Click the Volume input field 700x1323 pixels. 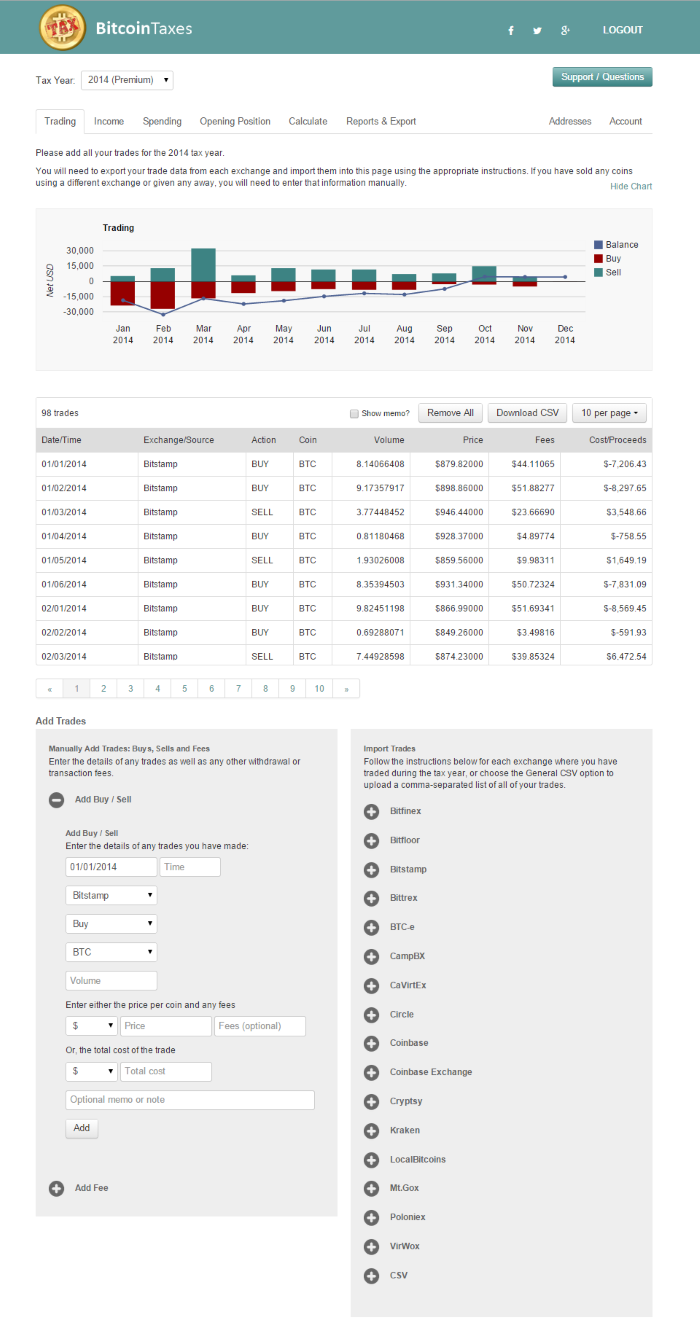click(x=111, y=981)
